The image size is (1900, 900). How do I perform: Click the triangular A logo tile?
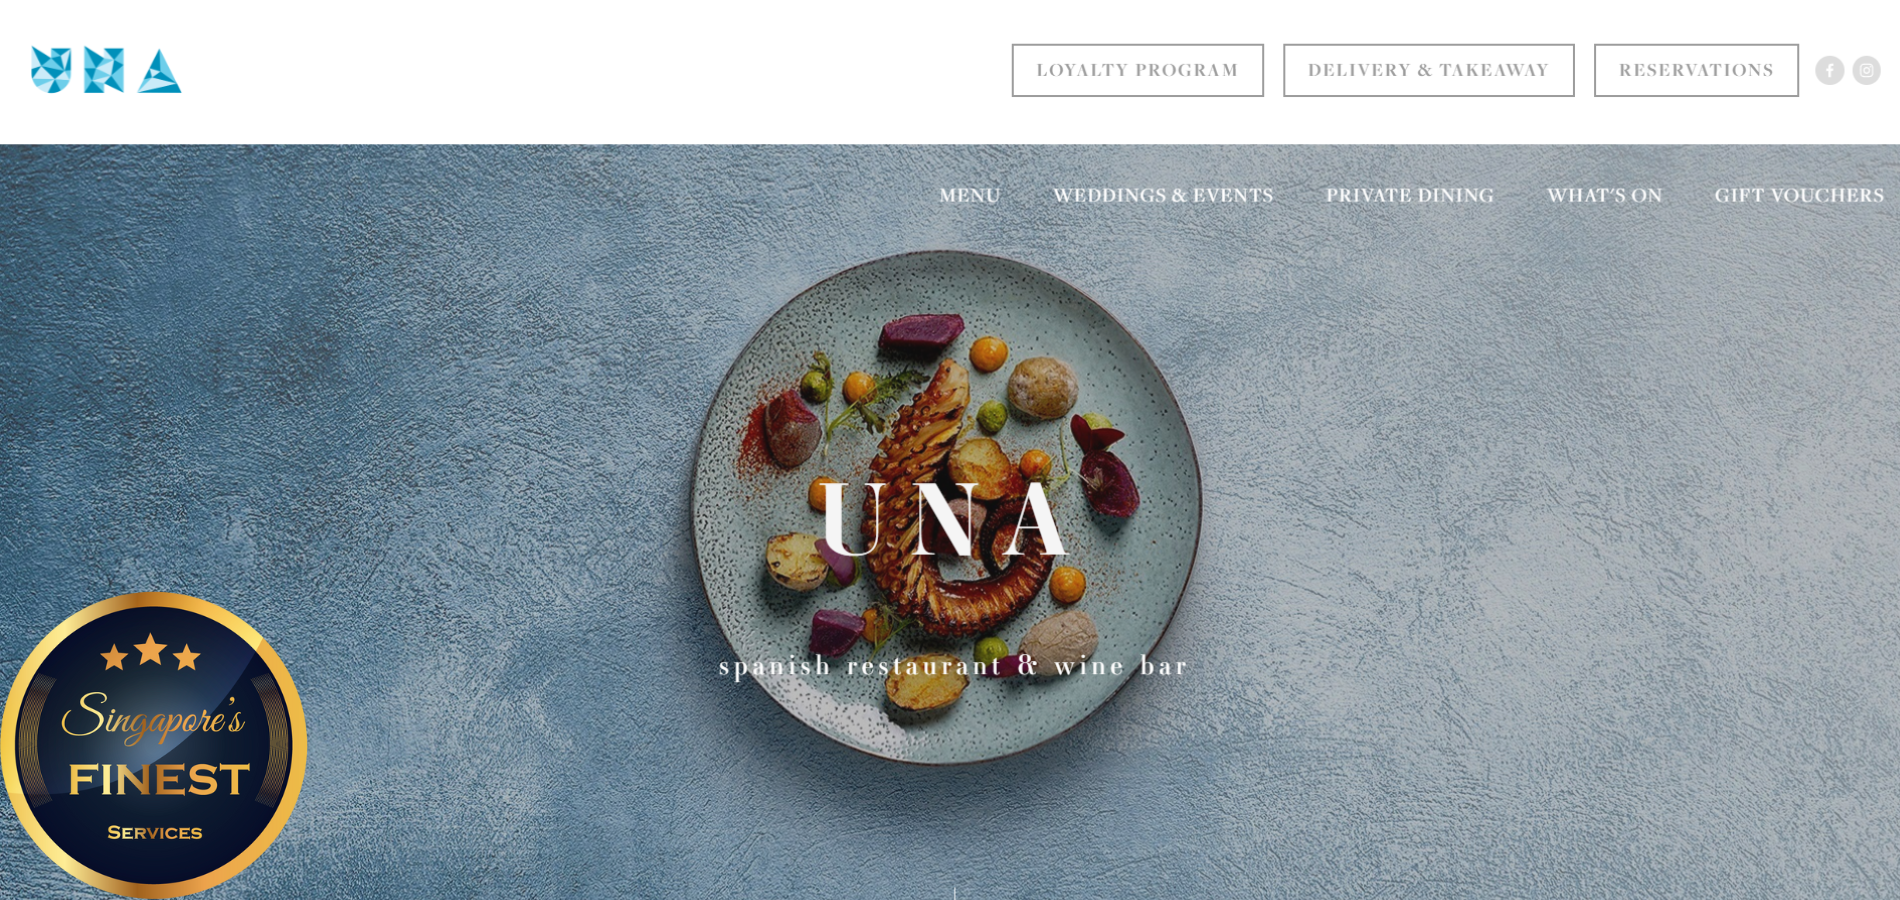click(159, 71)
